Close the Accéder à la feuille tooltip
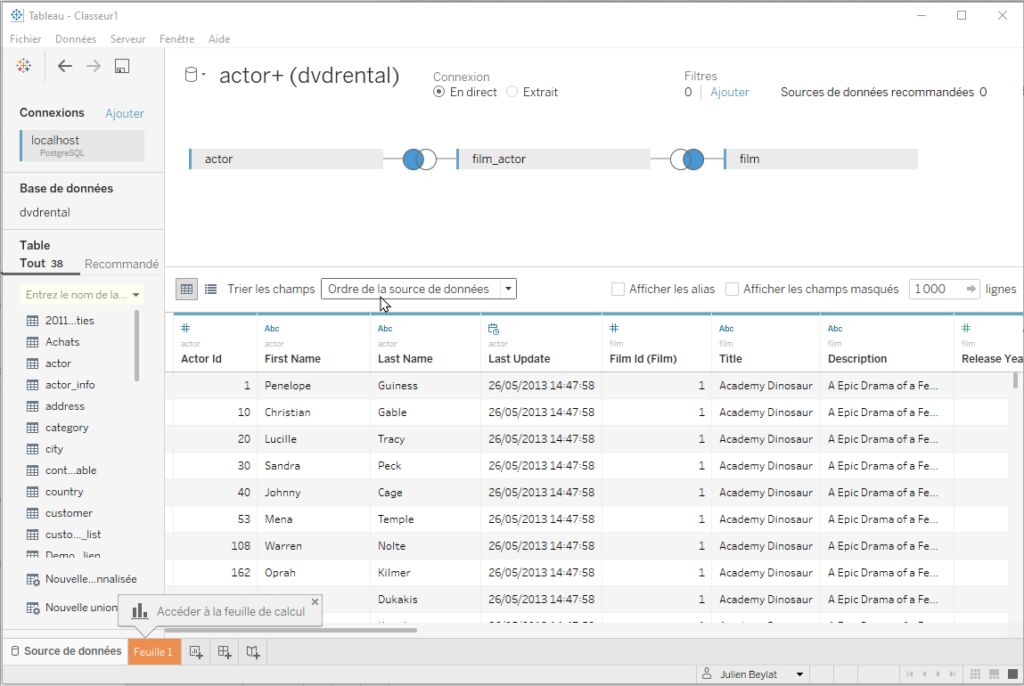 (315, 602)
